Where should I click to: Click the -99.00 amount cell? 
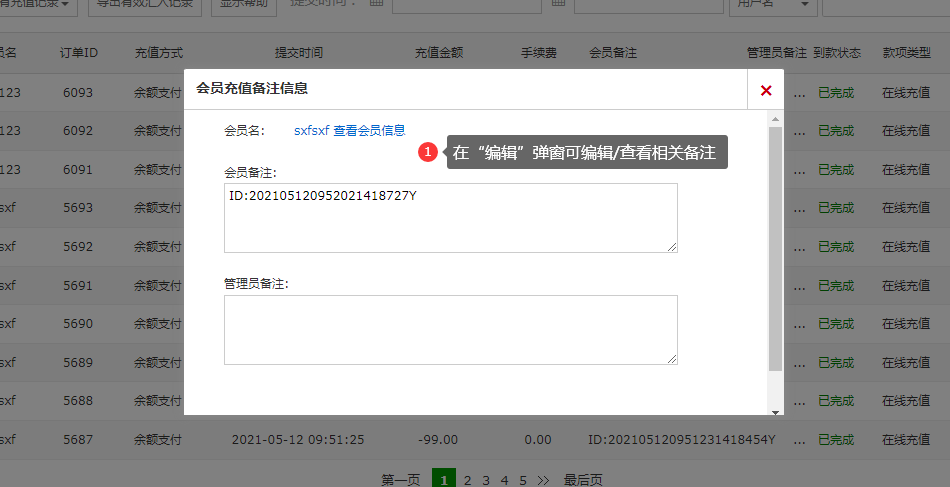point(438,439)
